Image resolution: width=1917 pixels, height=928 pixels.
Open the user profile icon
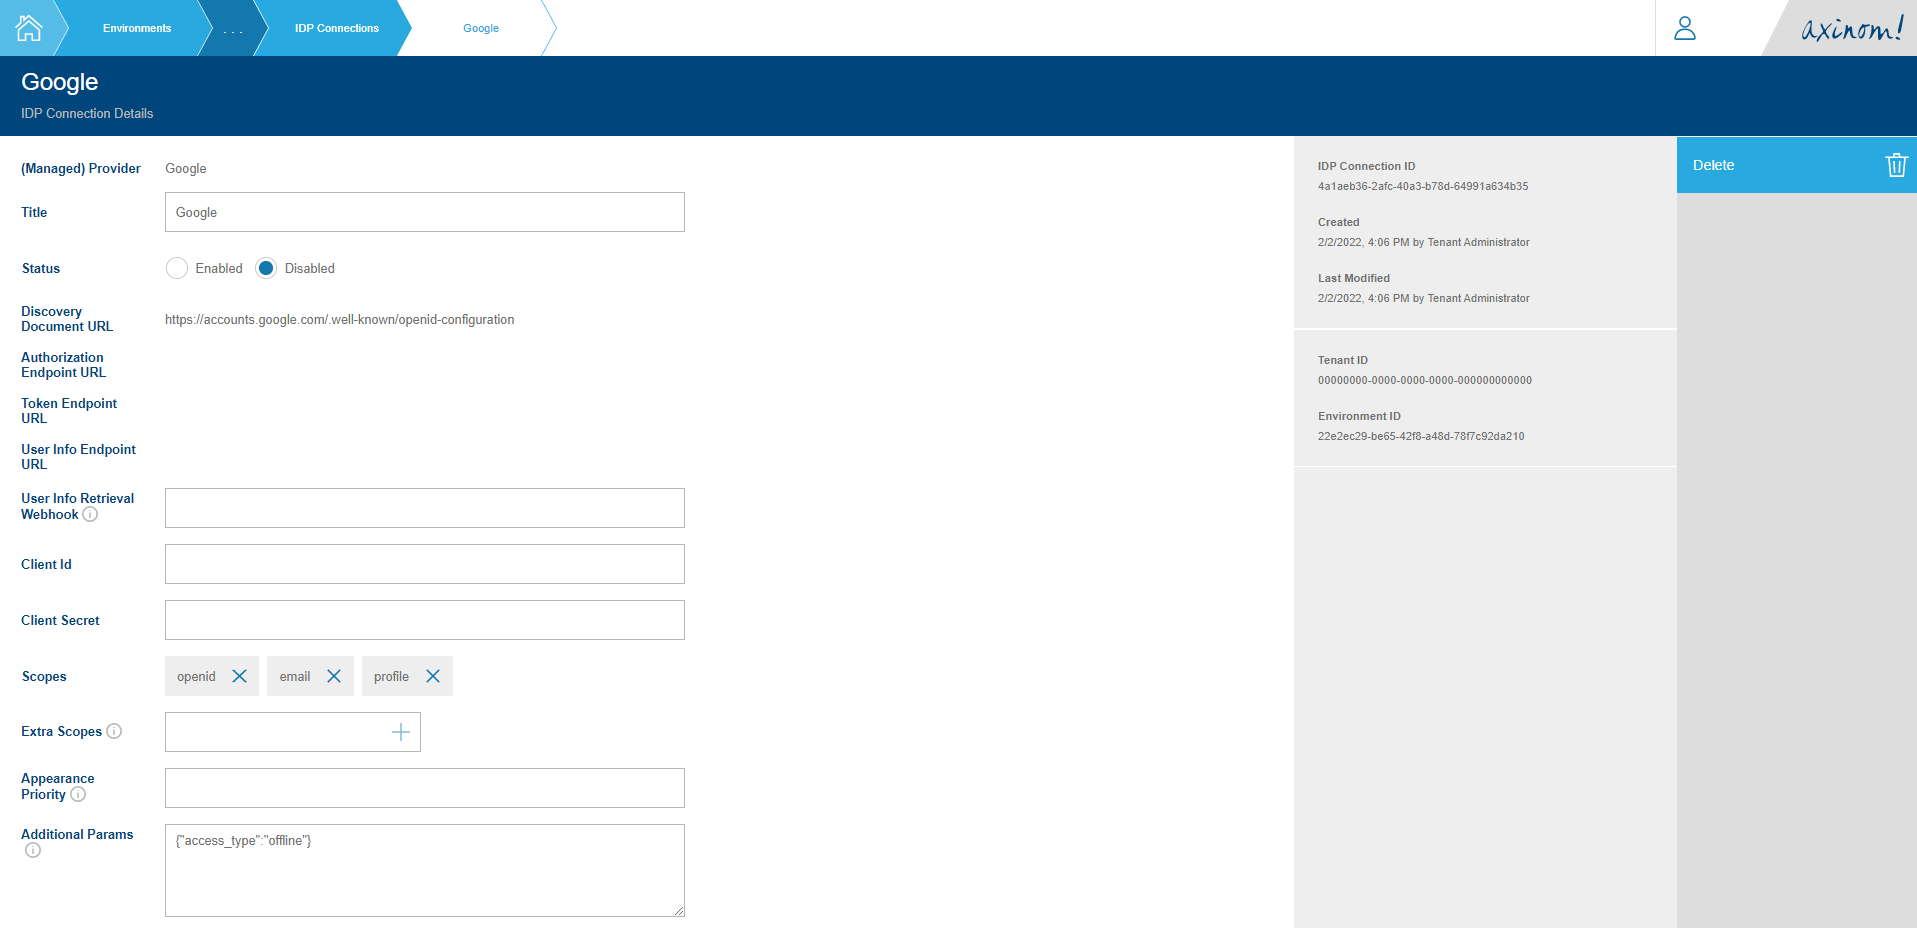1685,29
